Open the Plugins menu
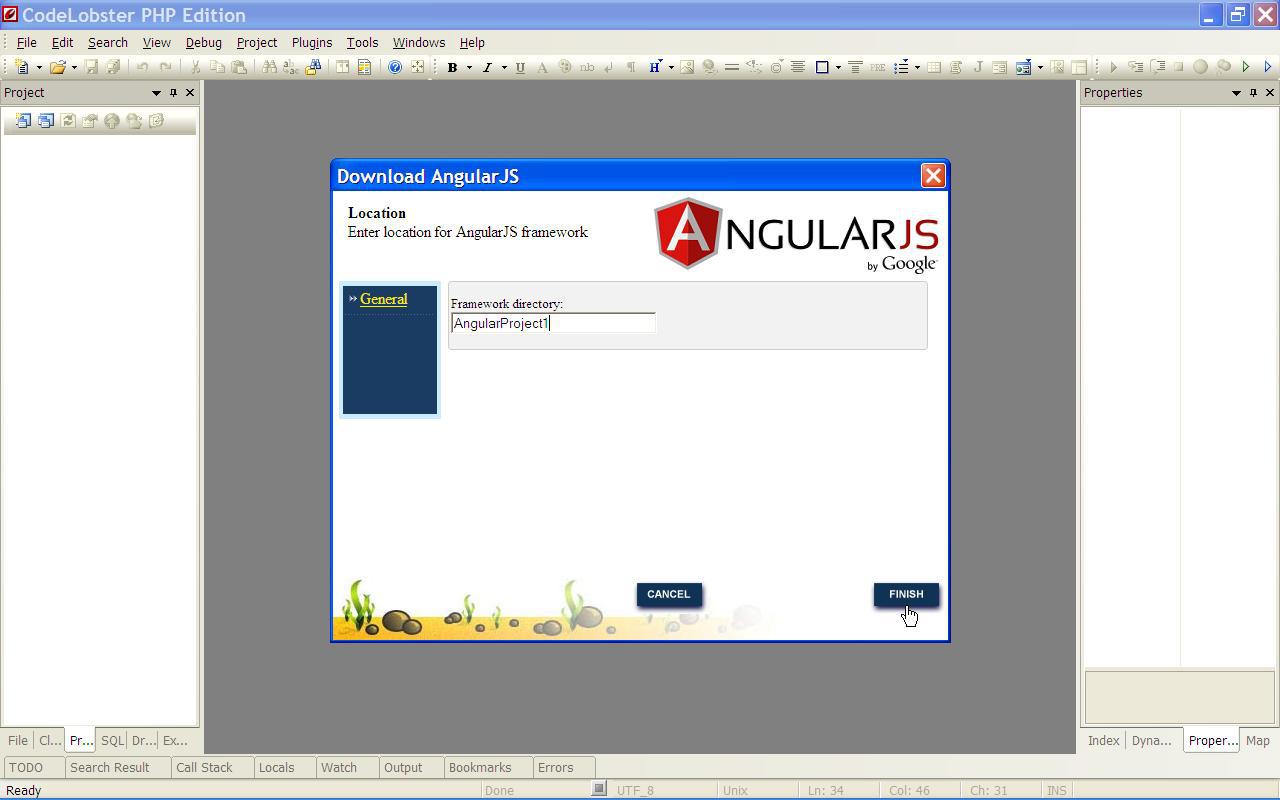This screenshot has width=1280, height=800. [312, 43]
